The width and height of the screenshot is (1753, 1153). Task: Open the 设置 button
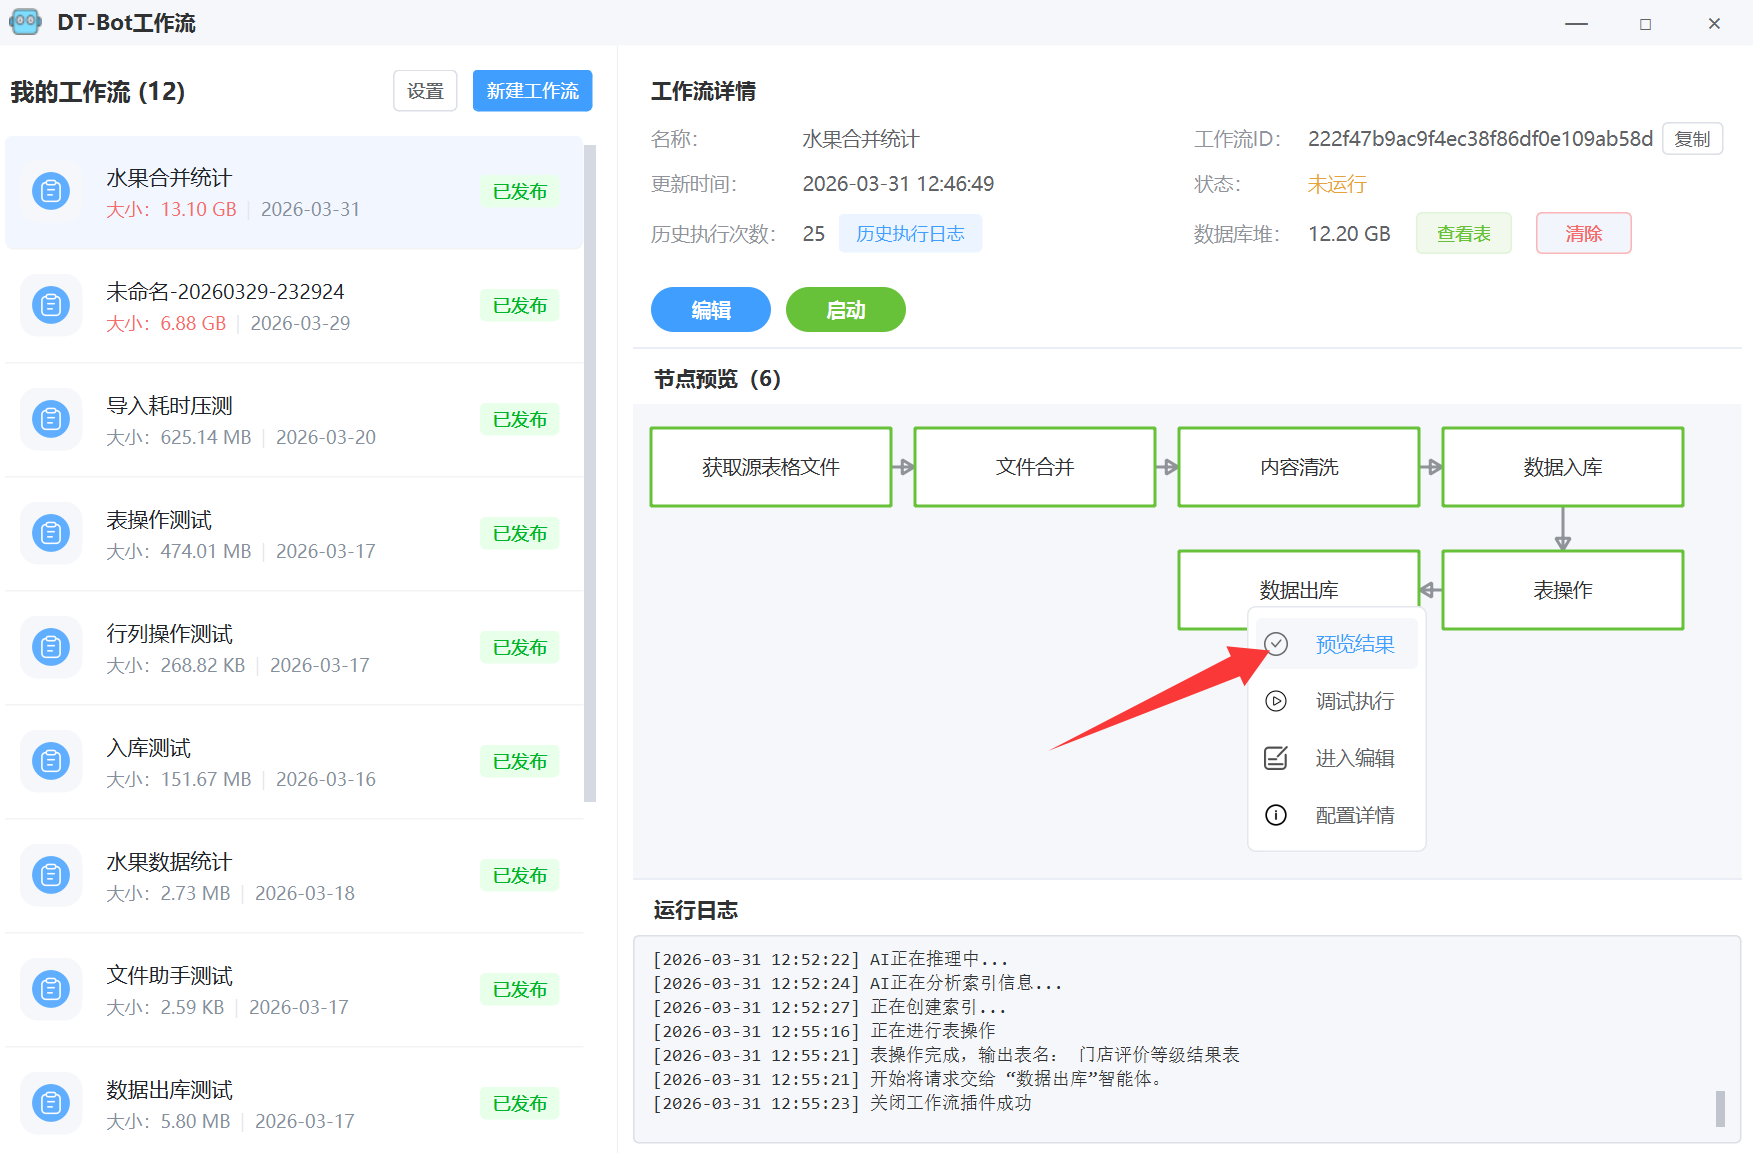(x=425, y=91)
